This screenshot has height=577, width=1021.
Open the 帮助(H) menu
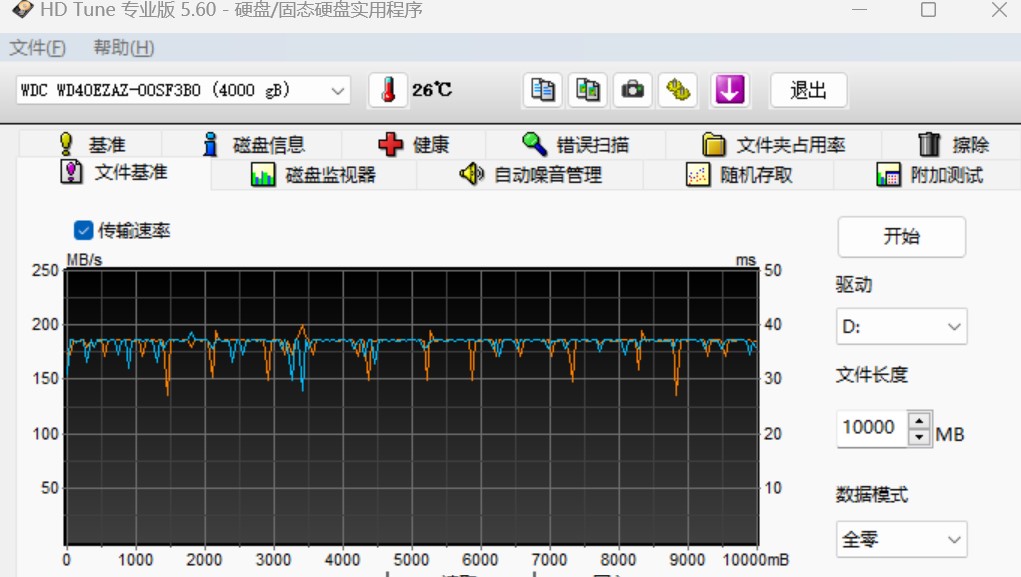click(x=124, y=48)
